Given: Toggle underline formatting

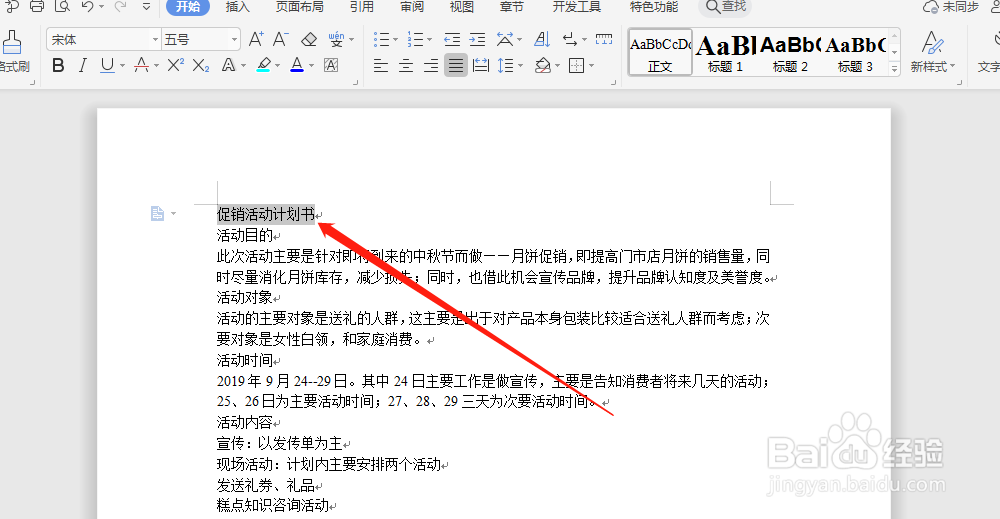Looking at the screenshot, I should tap(107, 65).
